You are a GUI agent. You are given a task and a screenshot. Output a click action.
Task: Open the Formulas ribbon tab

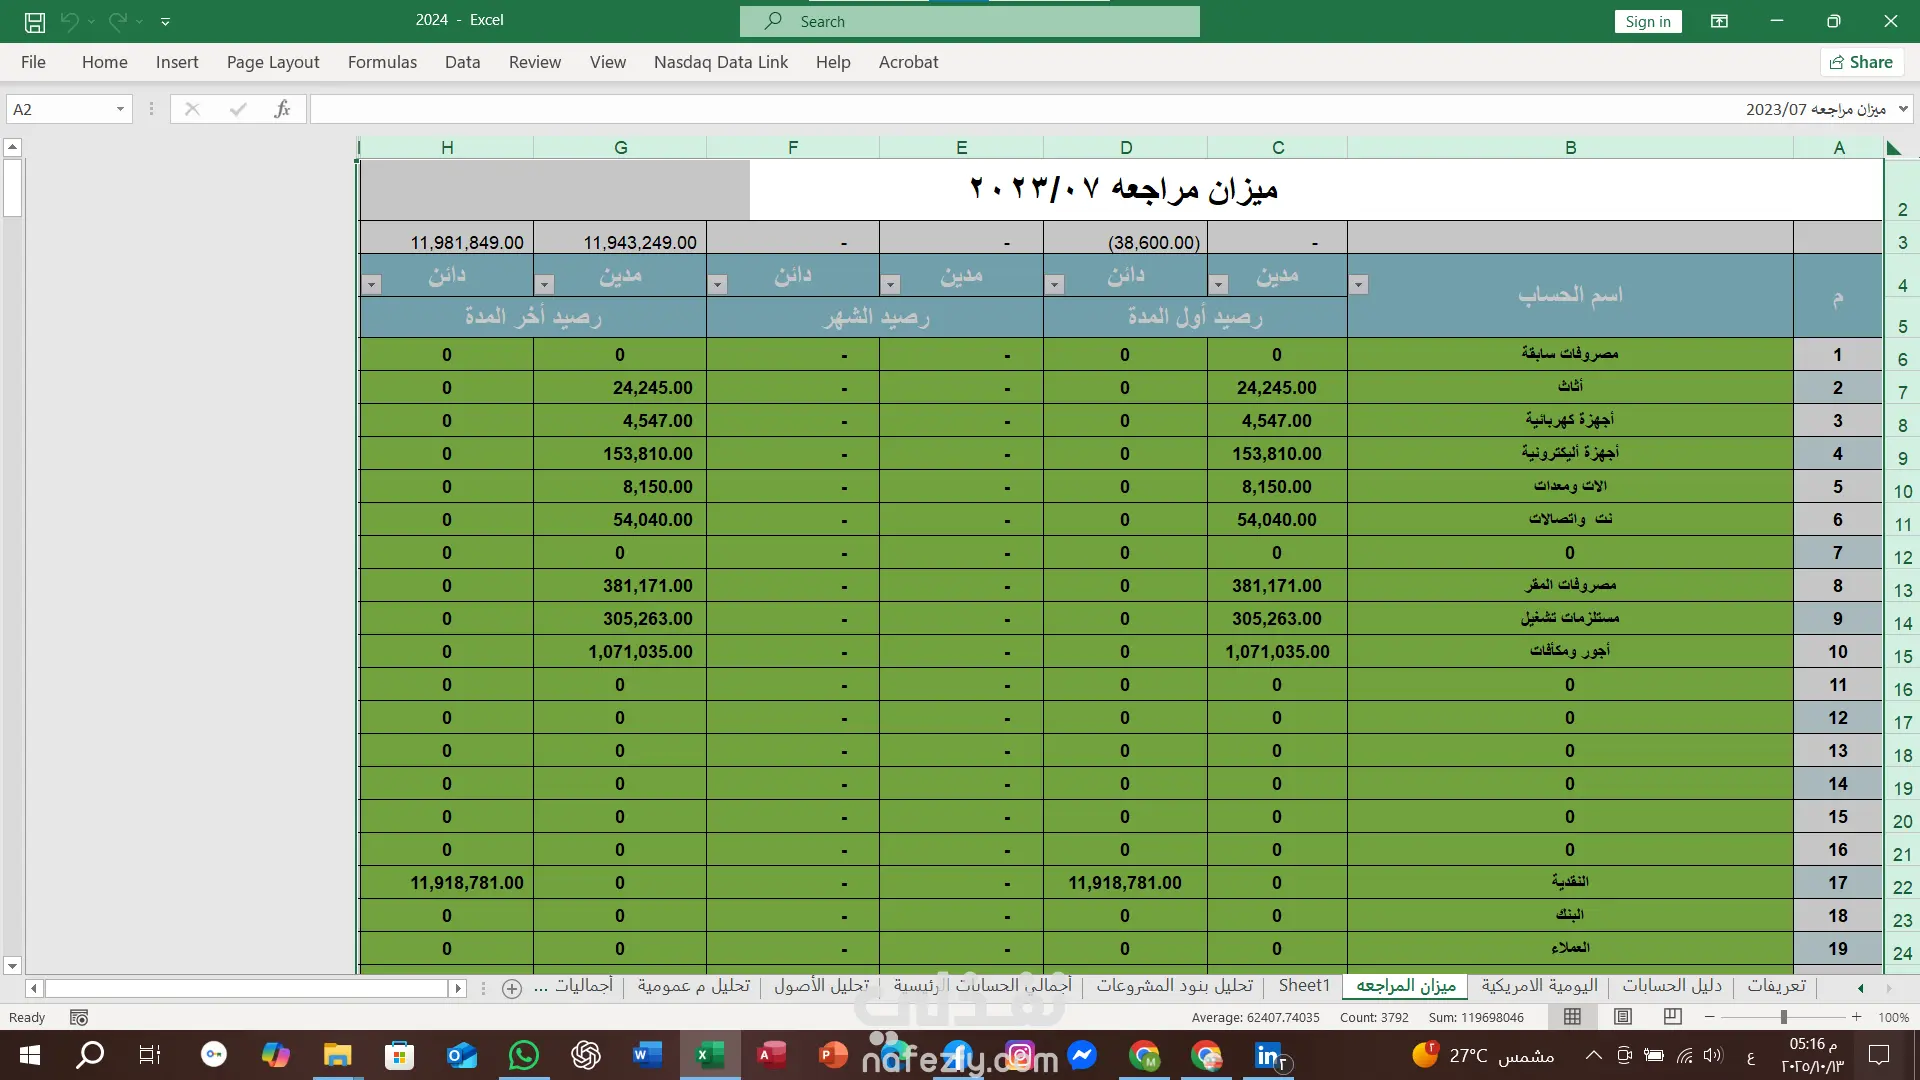[382, 62]
